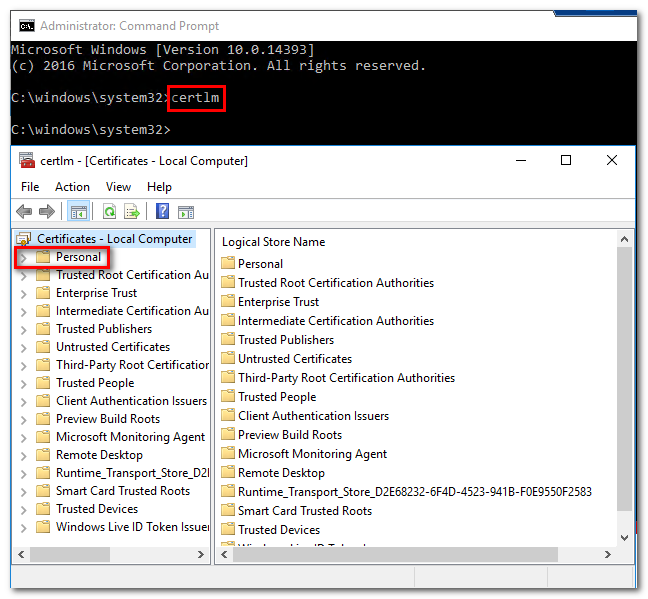
Task: Open the File menu
Action: click(x=30, y=187)
